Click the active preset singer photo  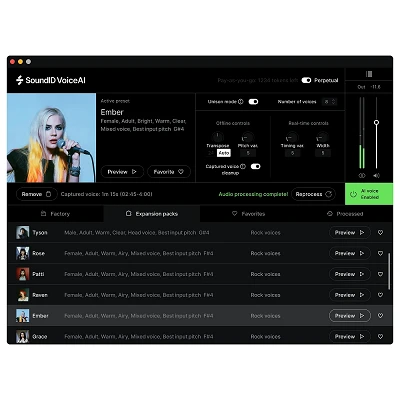51,138
